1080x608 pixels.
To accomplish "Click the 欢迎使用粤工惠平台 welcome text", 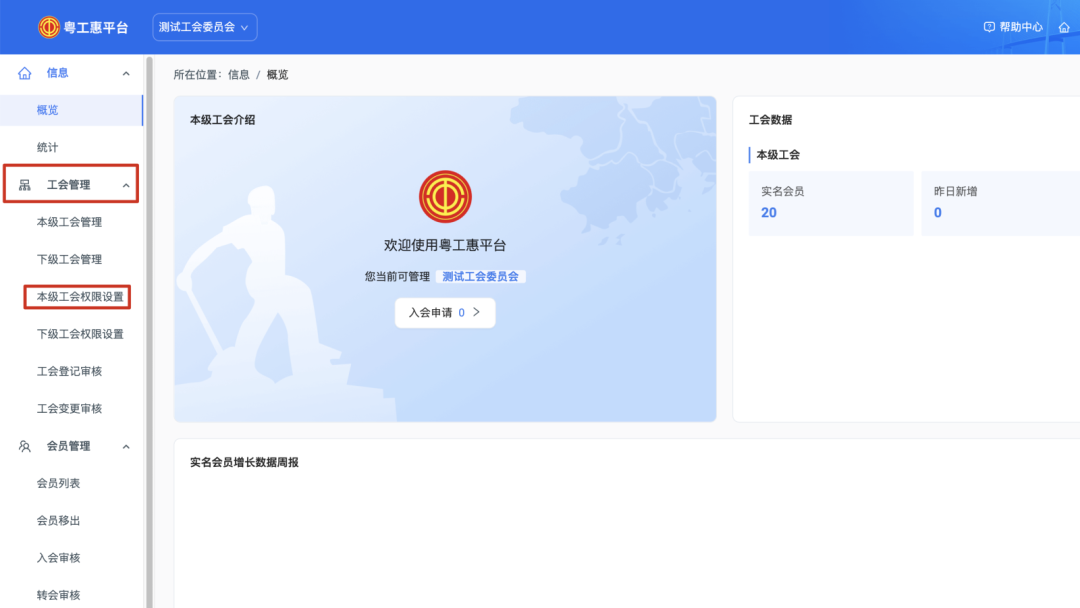I will [445, 245].
